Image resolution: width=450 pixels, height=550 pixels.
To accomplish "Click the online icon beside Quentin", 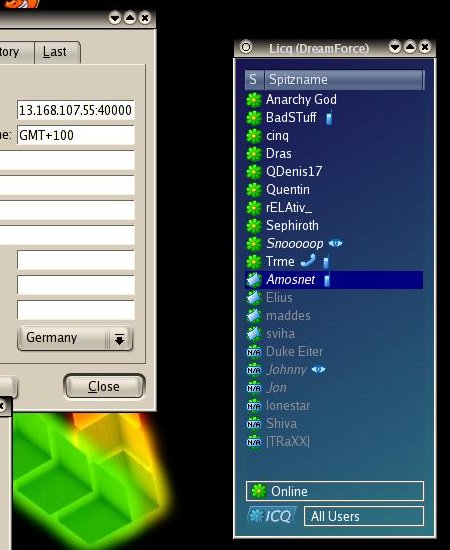I will tap(254, 190).
